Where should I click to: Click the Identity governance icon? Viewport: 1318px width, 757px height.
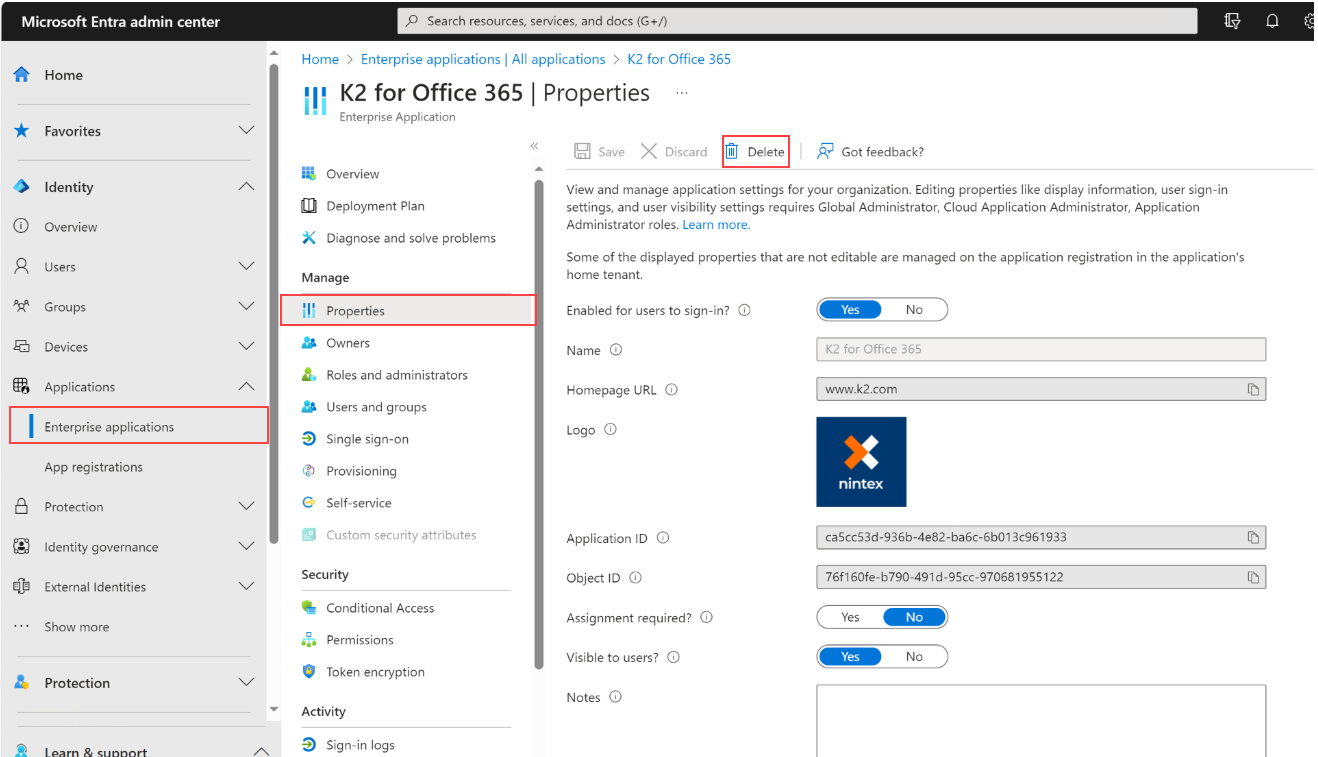(21, 547)
